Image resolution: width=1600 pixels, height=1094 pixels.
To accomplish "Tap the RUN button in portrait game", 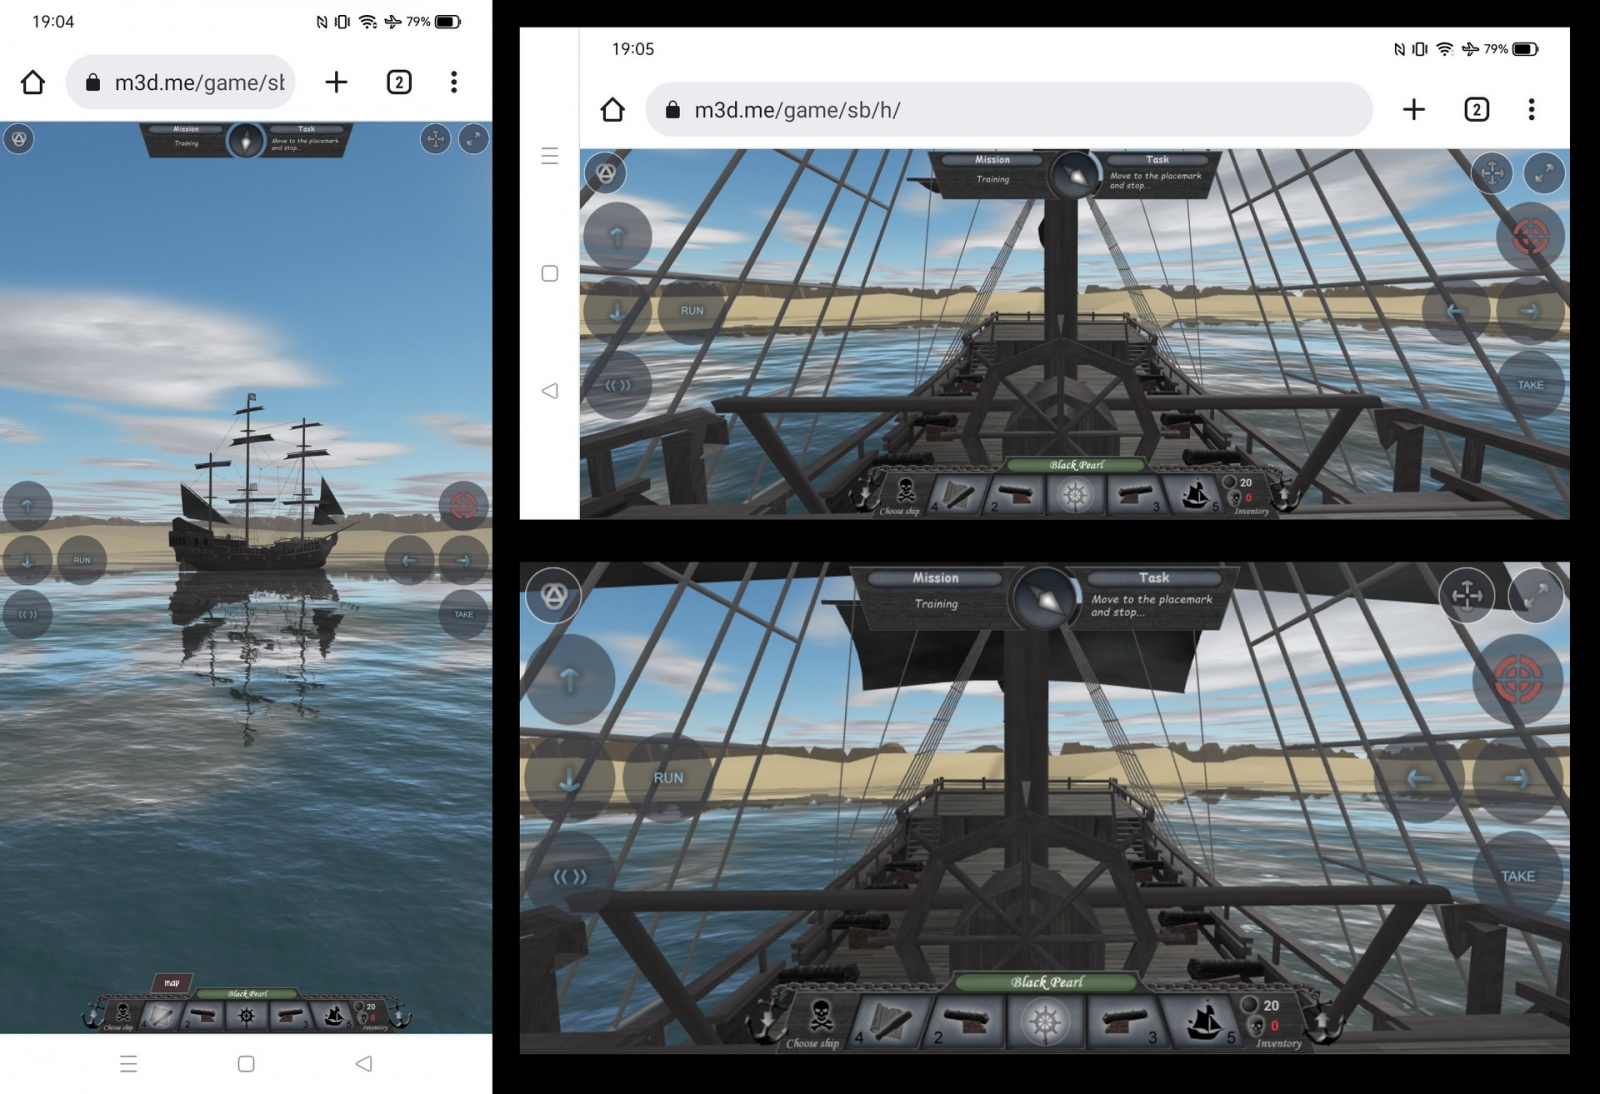I will (82, 560).
